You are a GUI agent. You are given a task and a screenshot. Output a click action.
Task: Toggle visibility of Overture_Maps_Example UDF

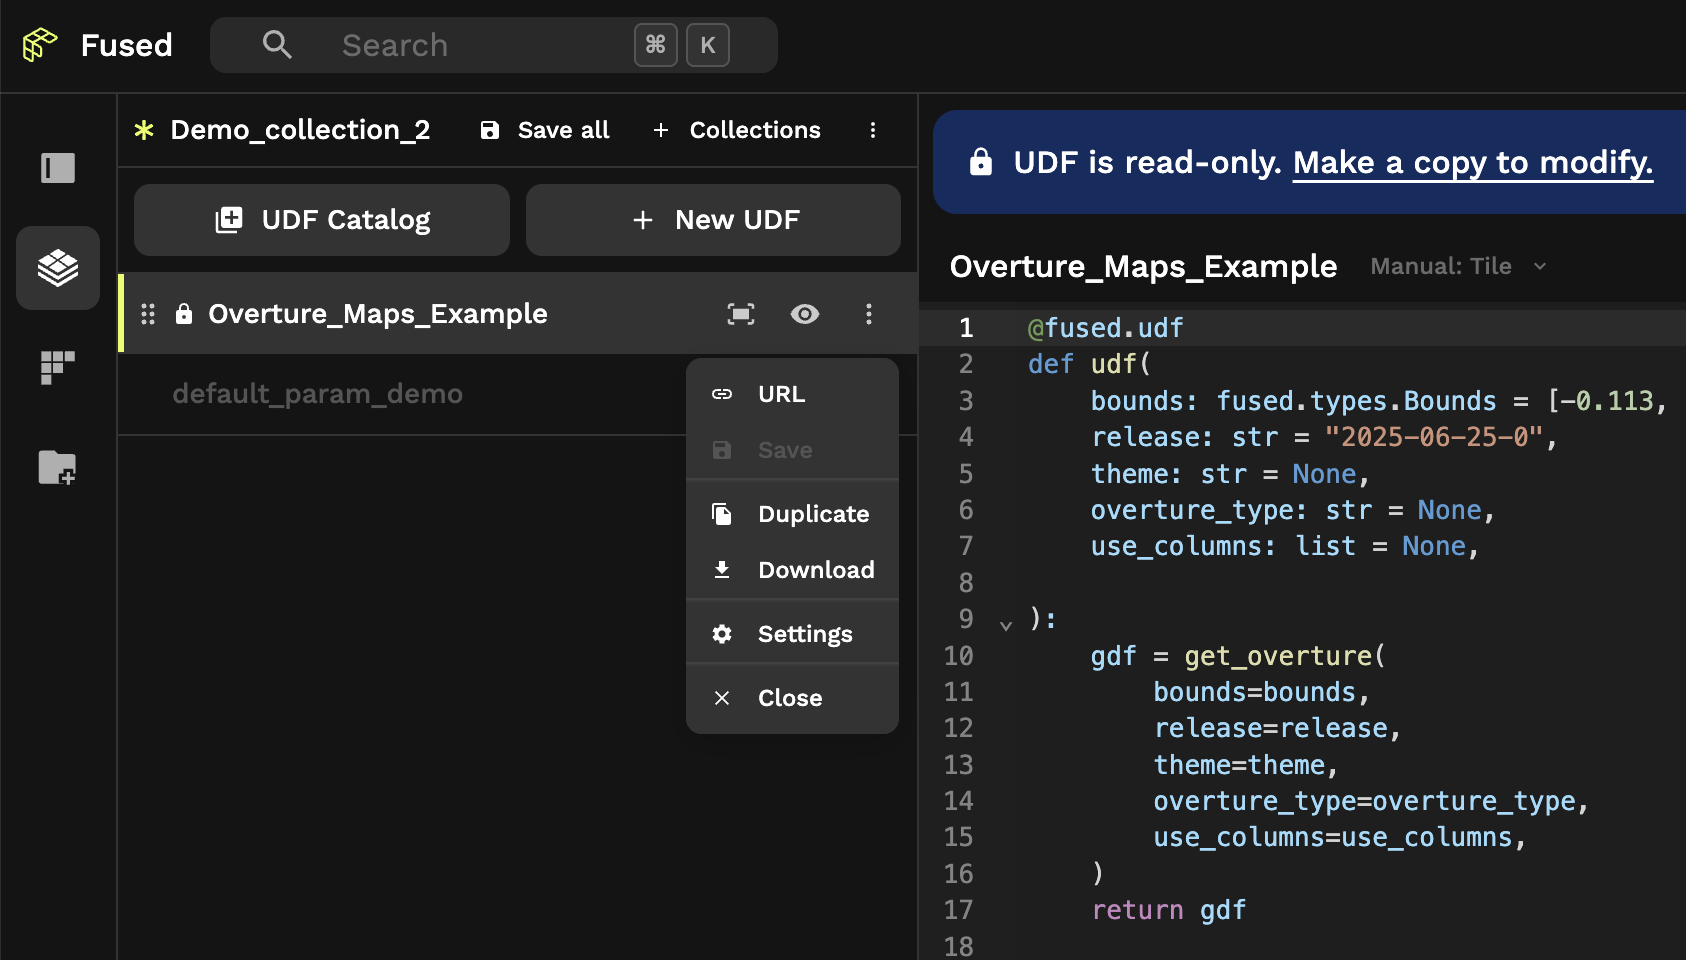(x=805, y=314)
